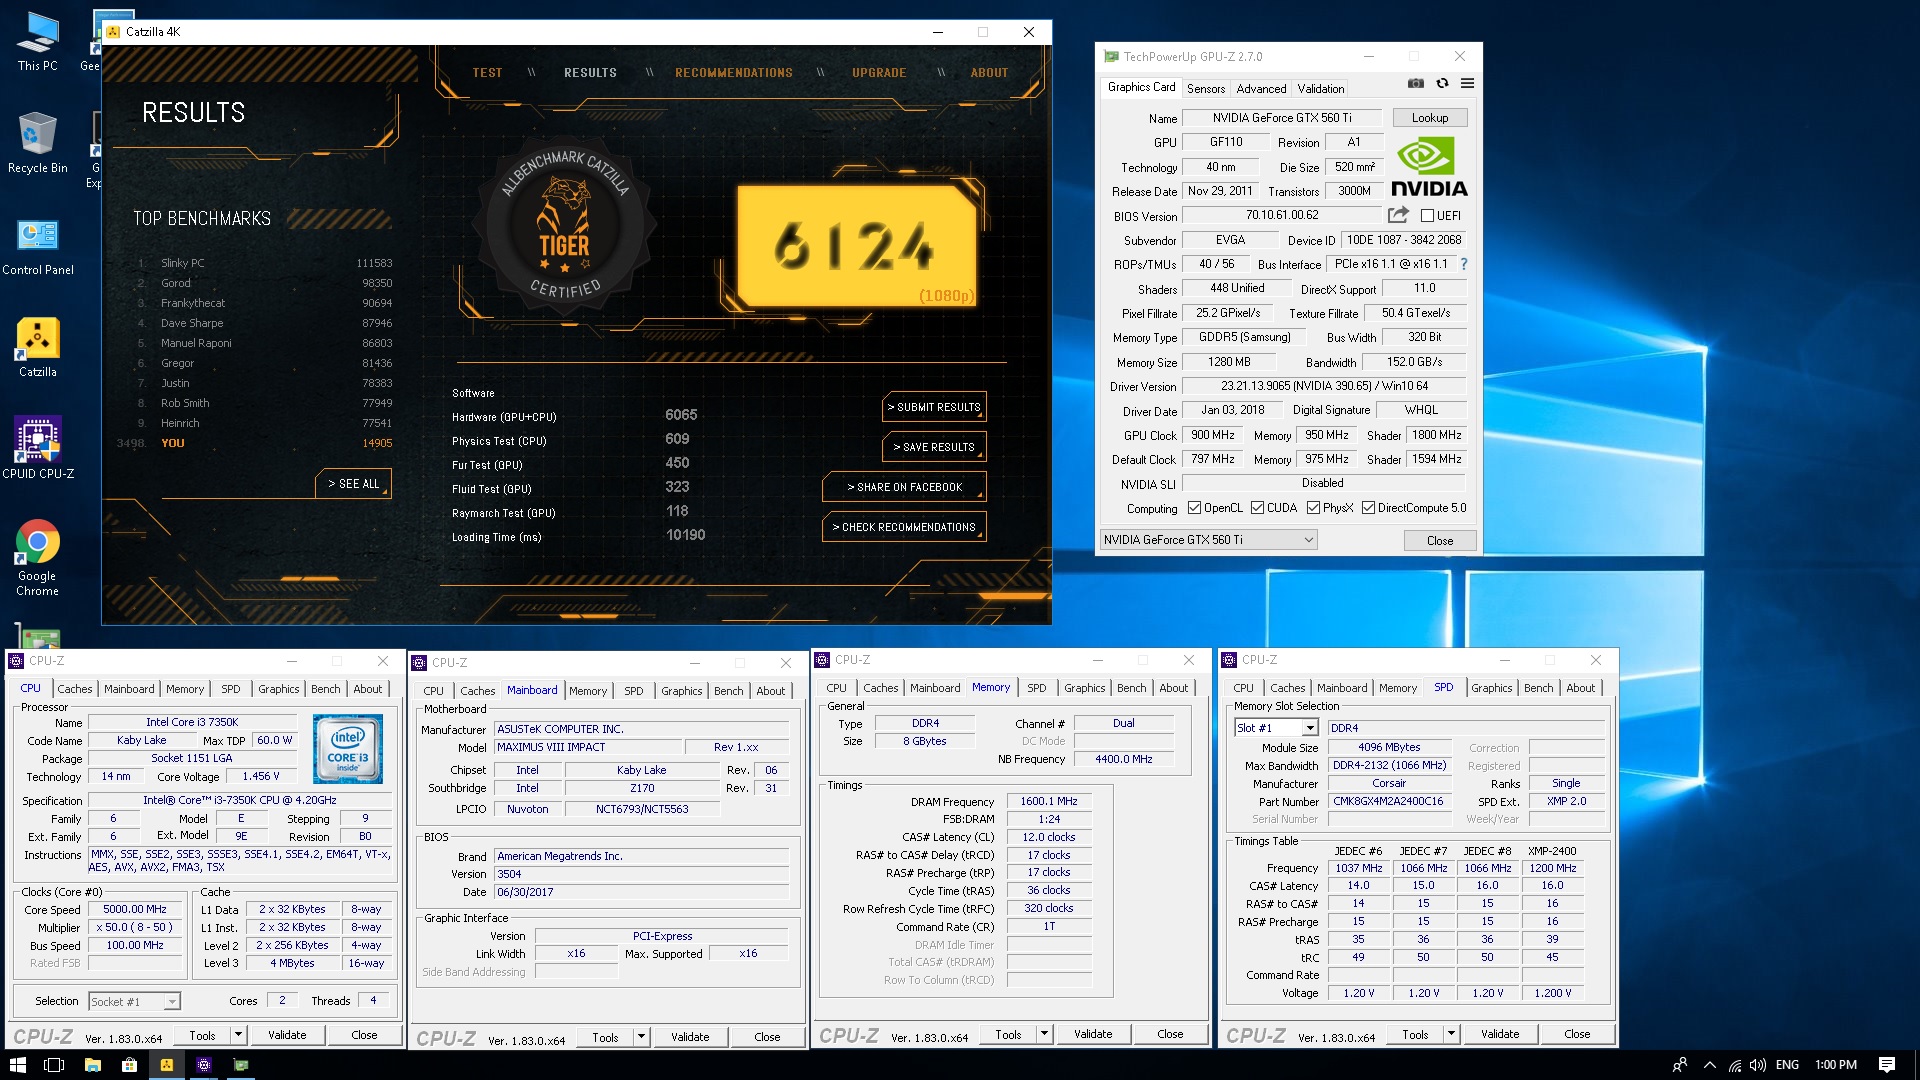Image resolution: width=1920 pixels, height=1080 pixels.
Task: Click SHARE ON FACEBOOK button
Action: [904, 487]
